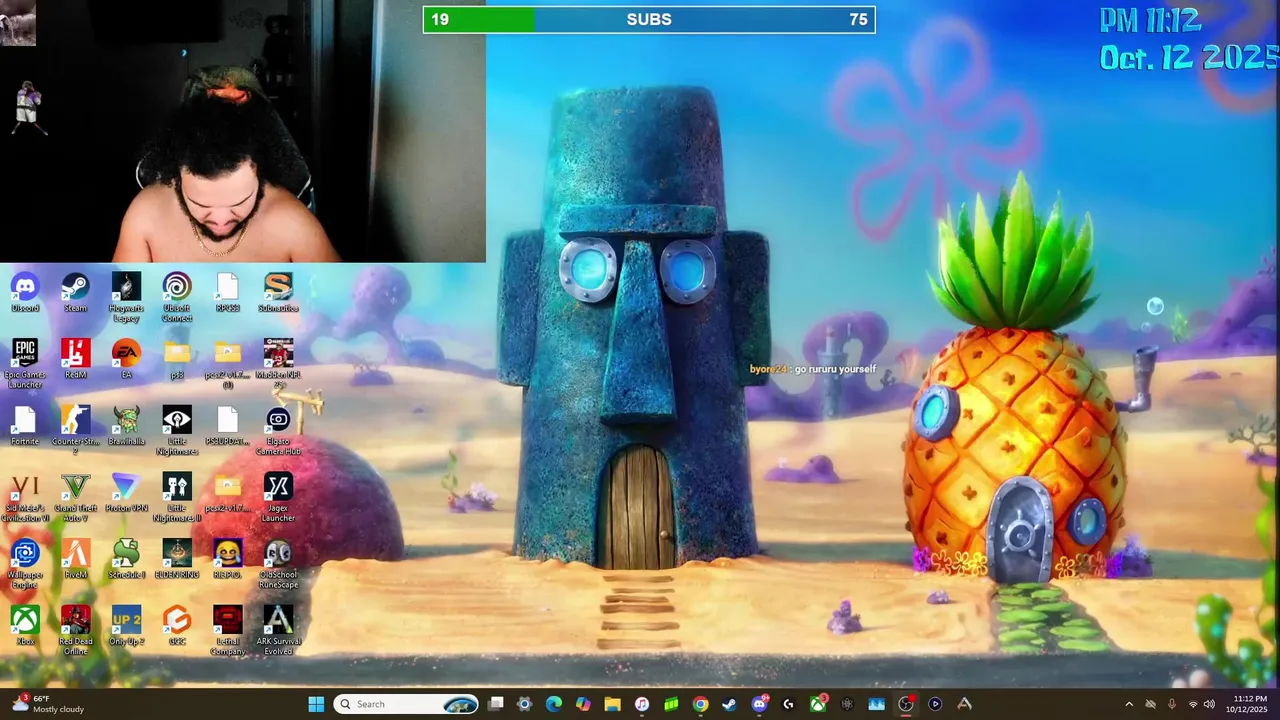
Task: Select the PS3UPDAT file on desktop
Action: (227, 425)
